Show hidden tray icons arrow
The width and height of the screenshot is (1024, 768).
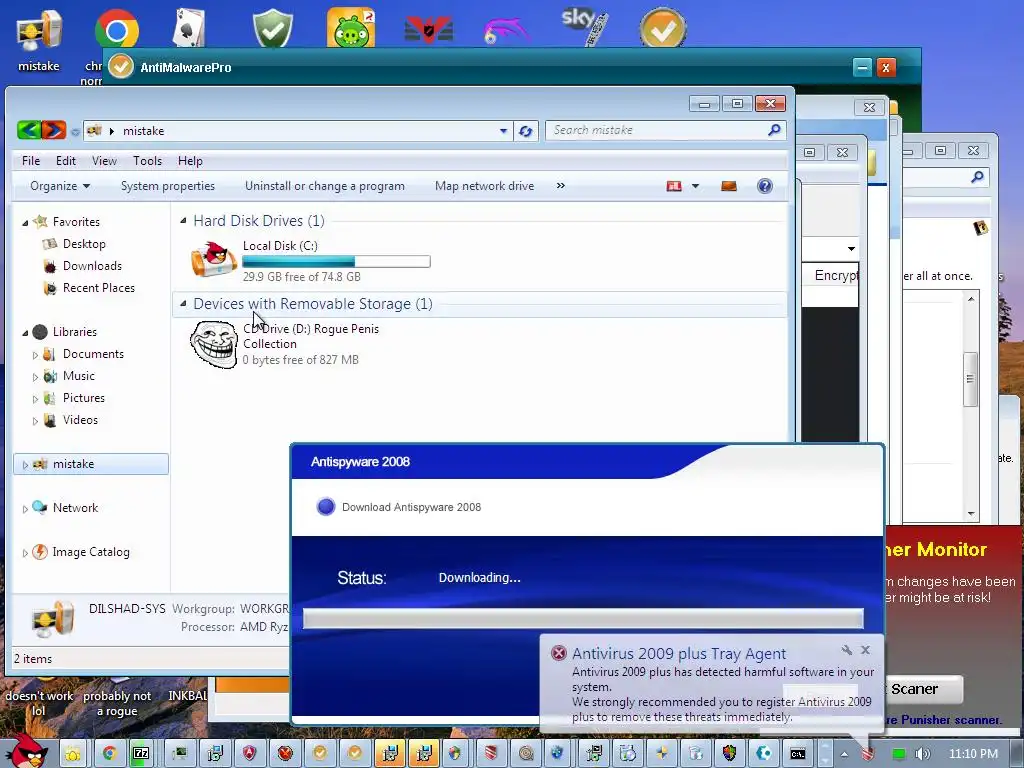point(844,754)
